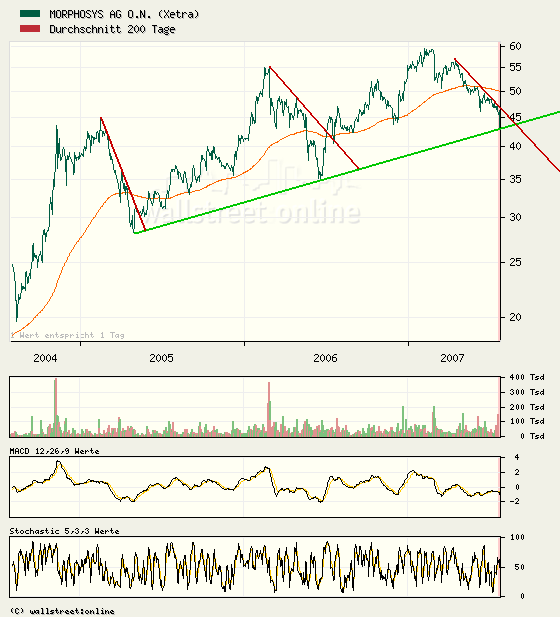Click the 2007 year label on the axis
Image resolution: width=560 pixels, height=617 pixels.
point(452,358)
